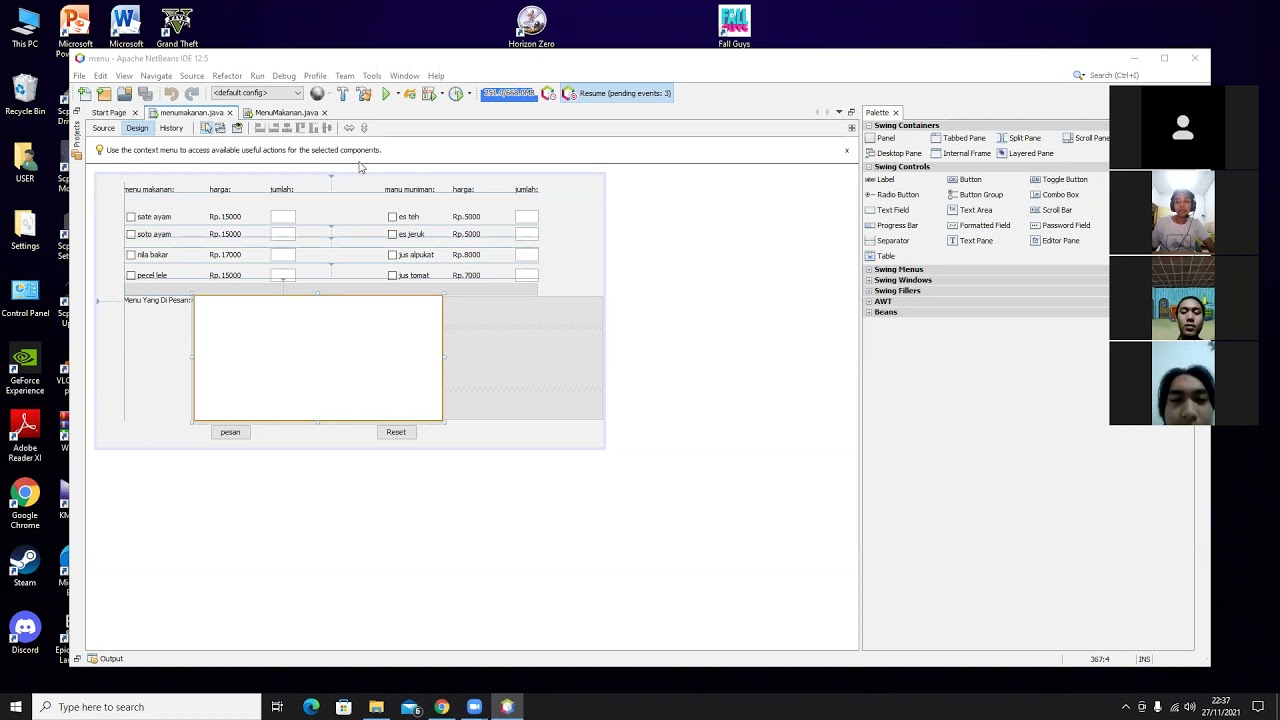Click the New Project toolbar icon

[104, 93]
